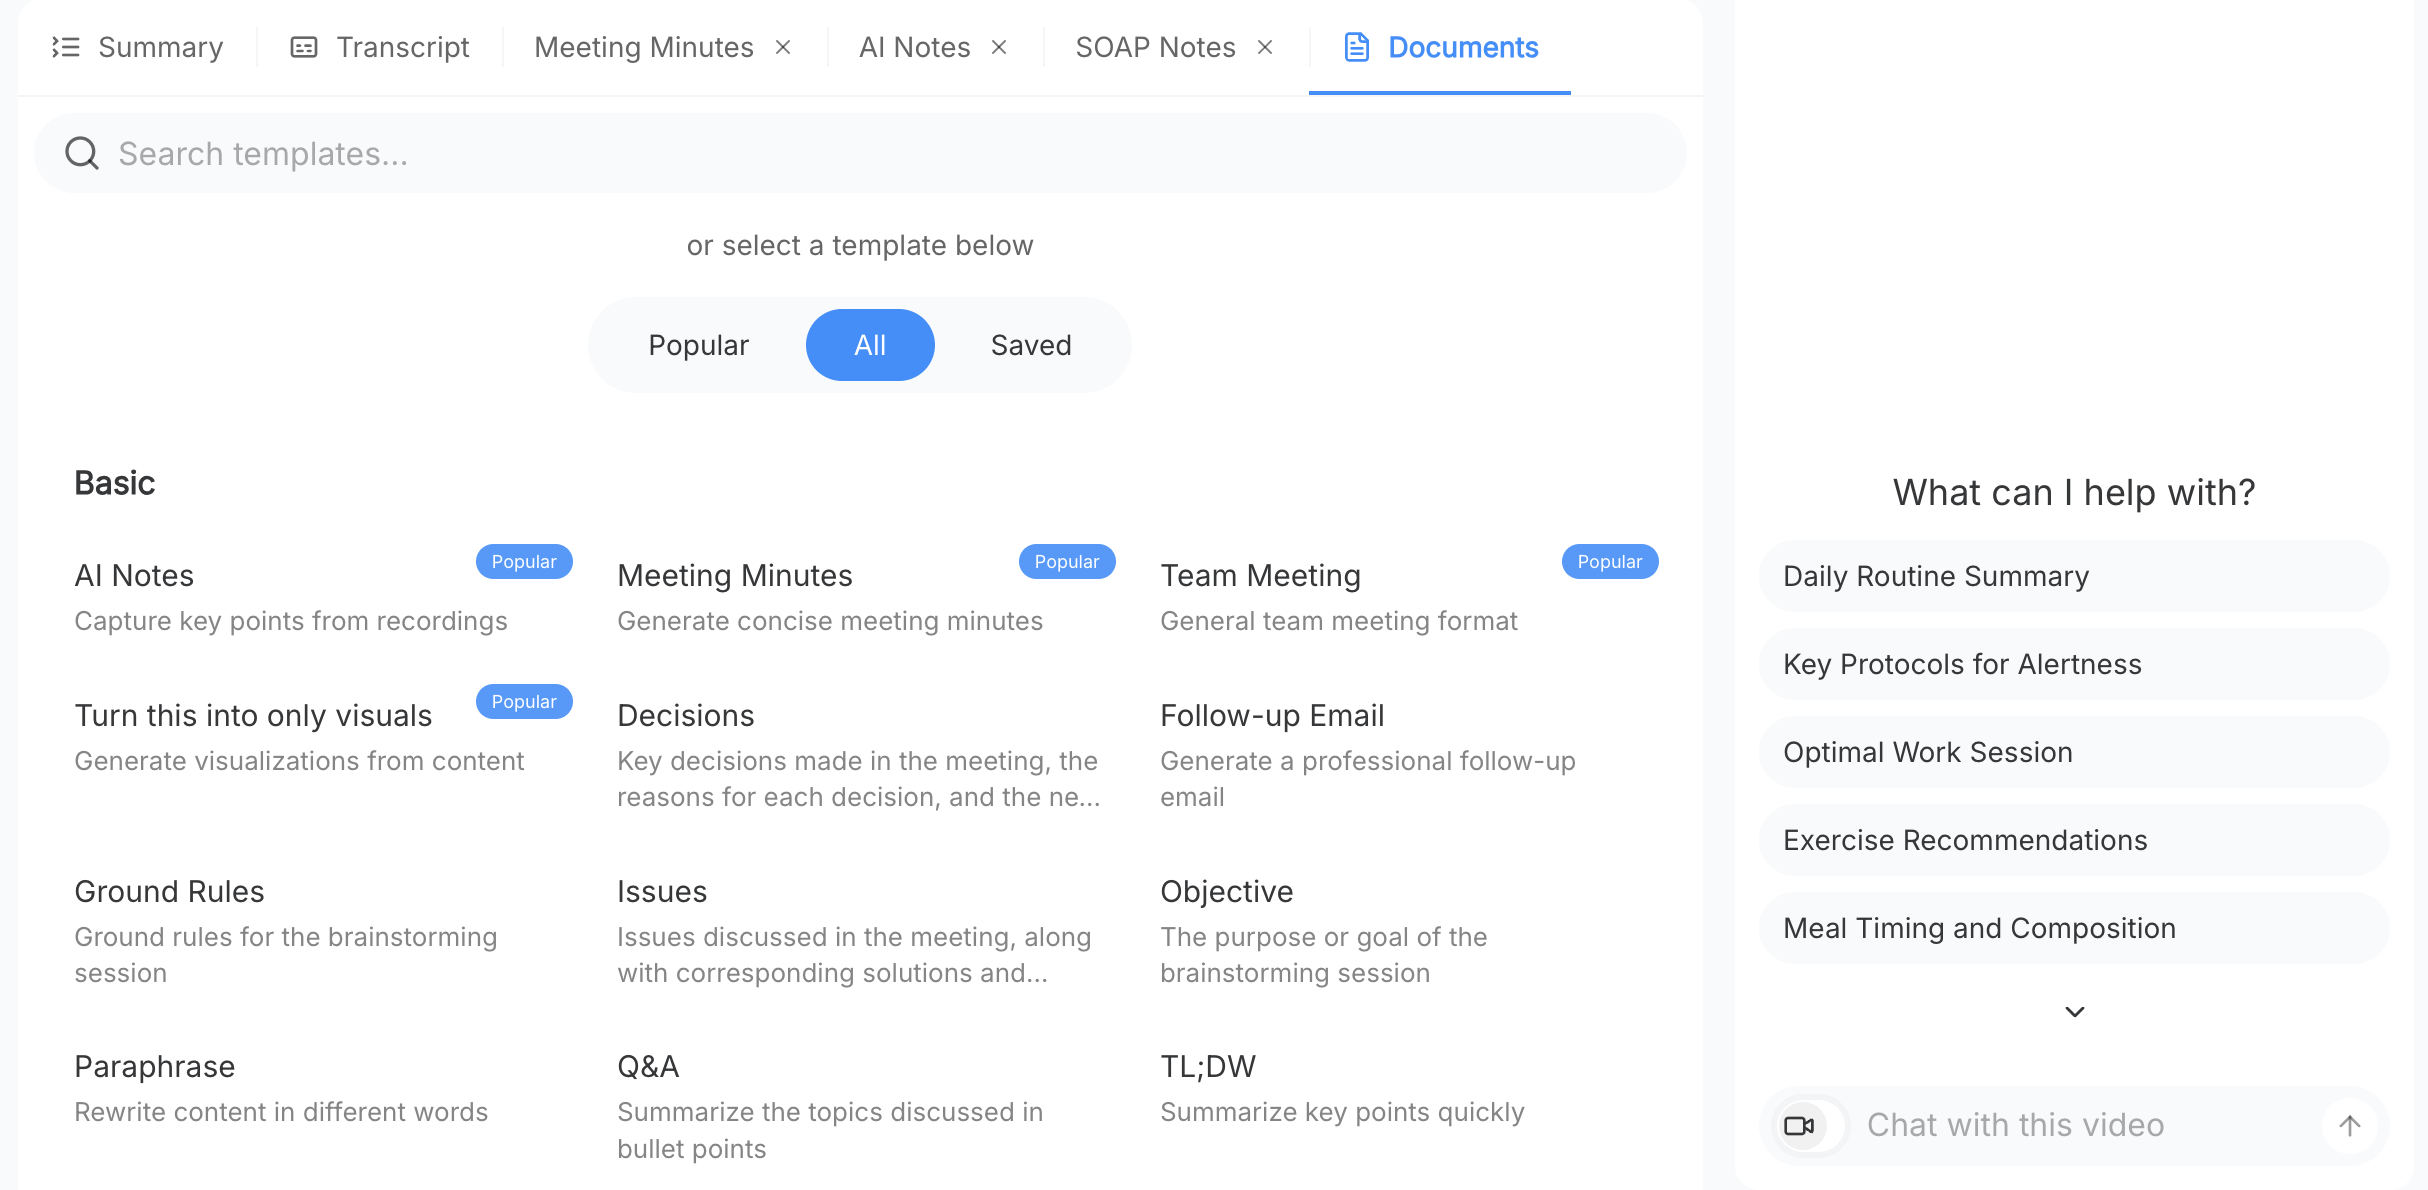Open the TL;DW template
This screenshot has width=2428, height=1190.
coord(1208,1067)
